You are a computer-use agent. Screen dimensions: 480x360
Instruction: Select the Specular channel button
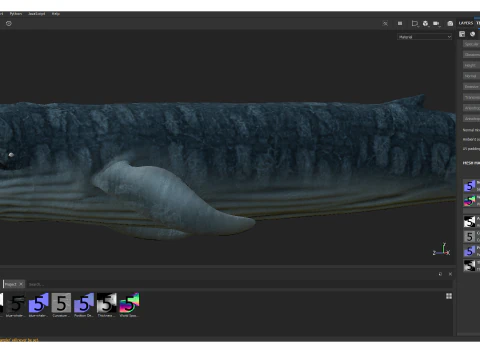point(471,44)
